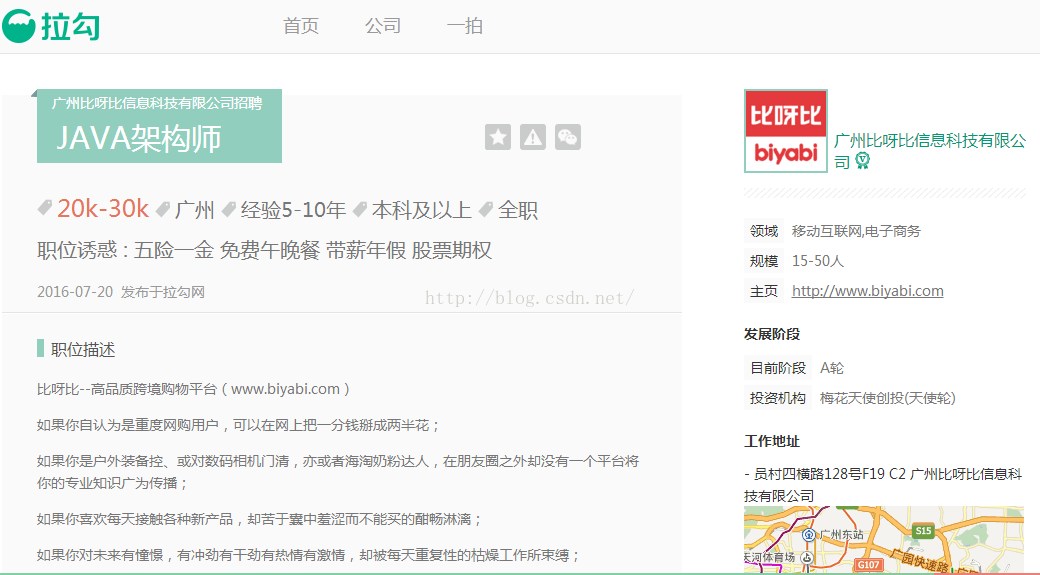Click the 工作地址 heading
The width and height of the screenshot is (1040, 575).
pos(772,441)
